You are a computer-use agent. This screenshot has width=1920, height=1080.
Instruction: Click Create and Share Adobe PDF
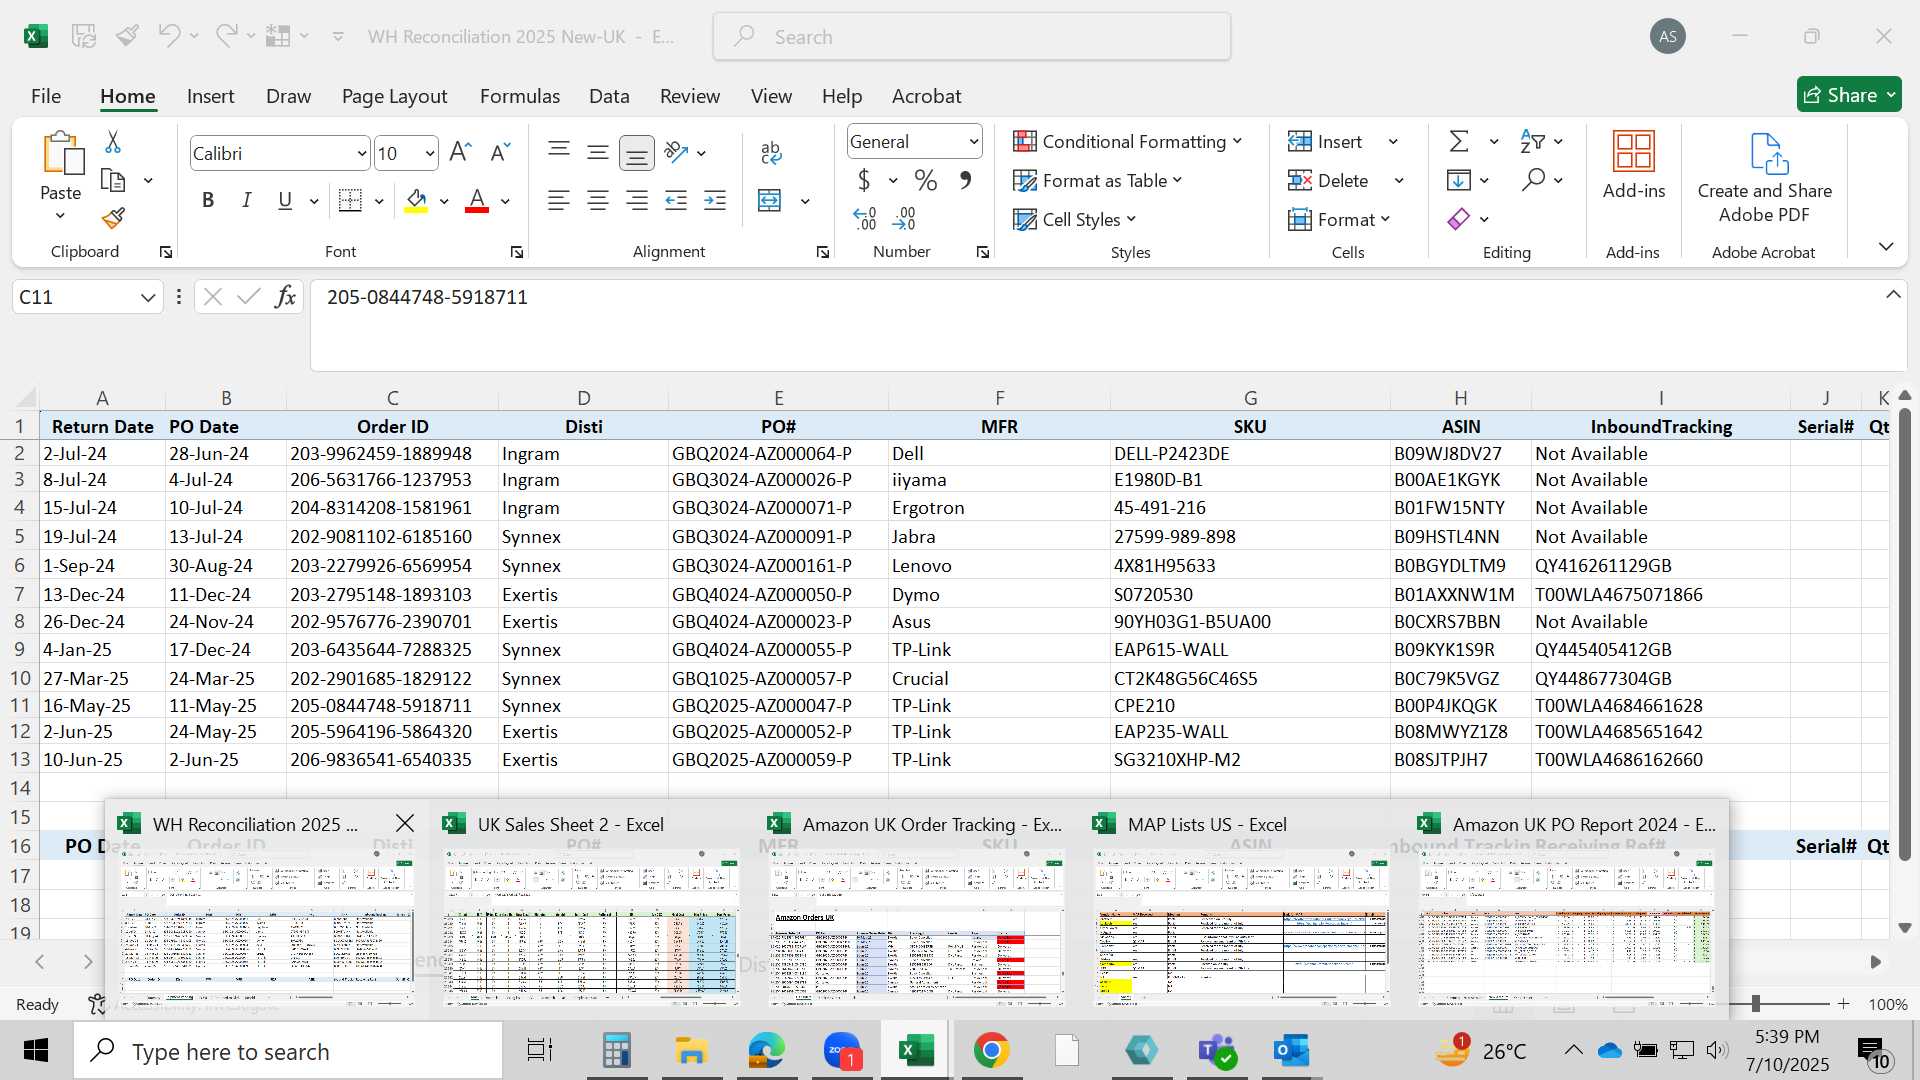tap(1765, 178)
